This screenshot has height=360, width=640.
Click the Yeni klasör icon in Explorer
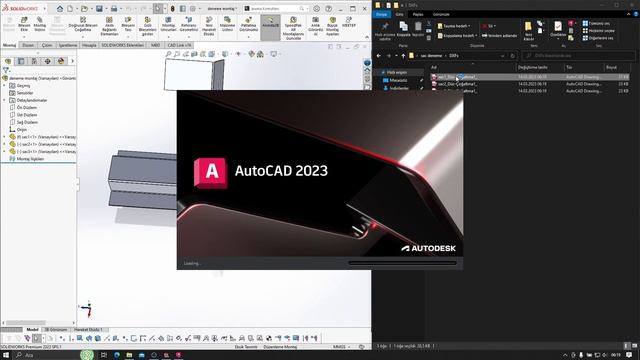tap(528, 31)
